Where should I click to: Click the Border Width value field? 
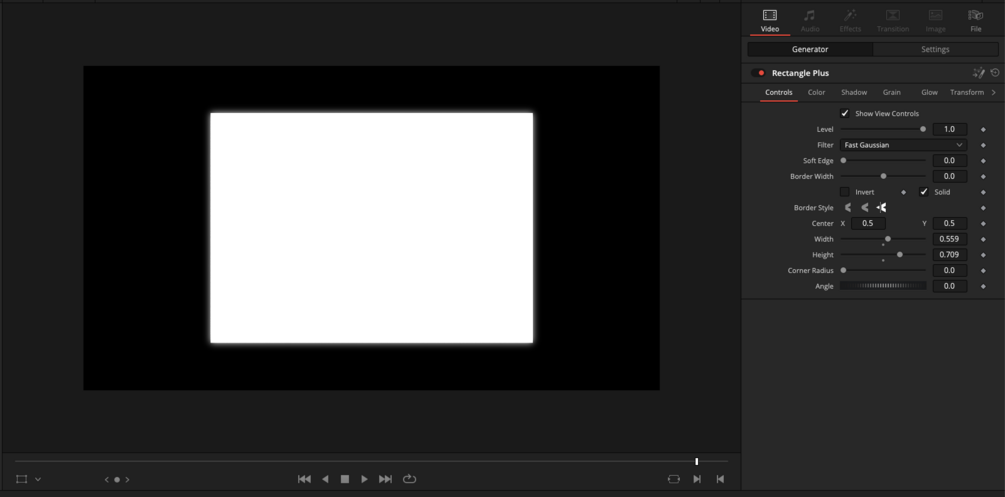click(x=949, y=176)
